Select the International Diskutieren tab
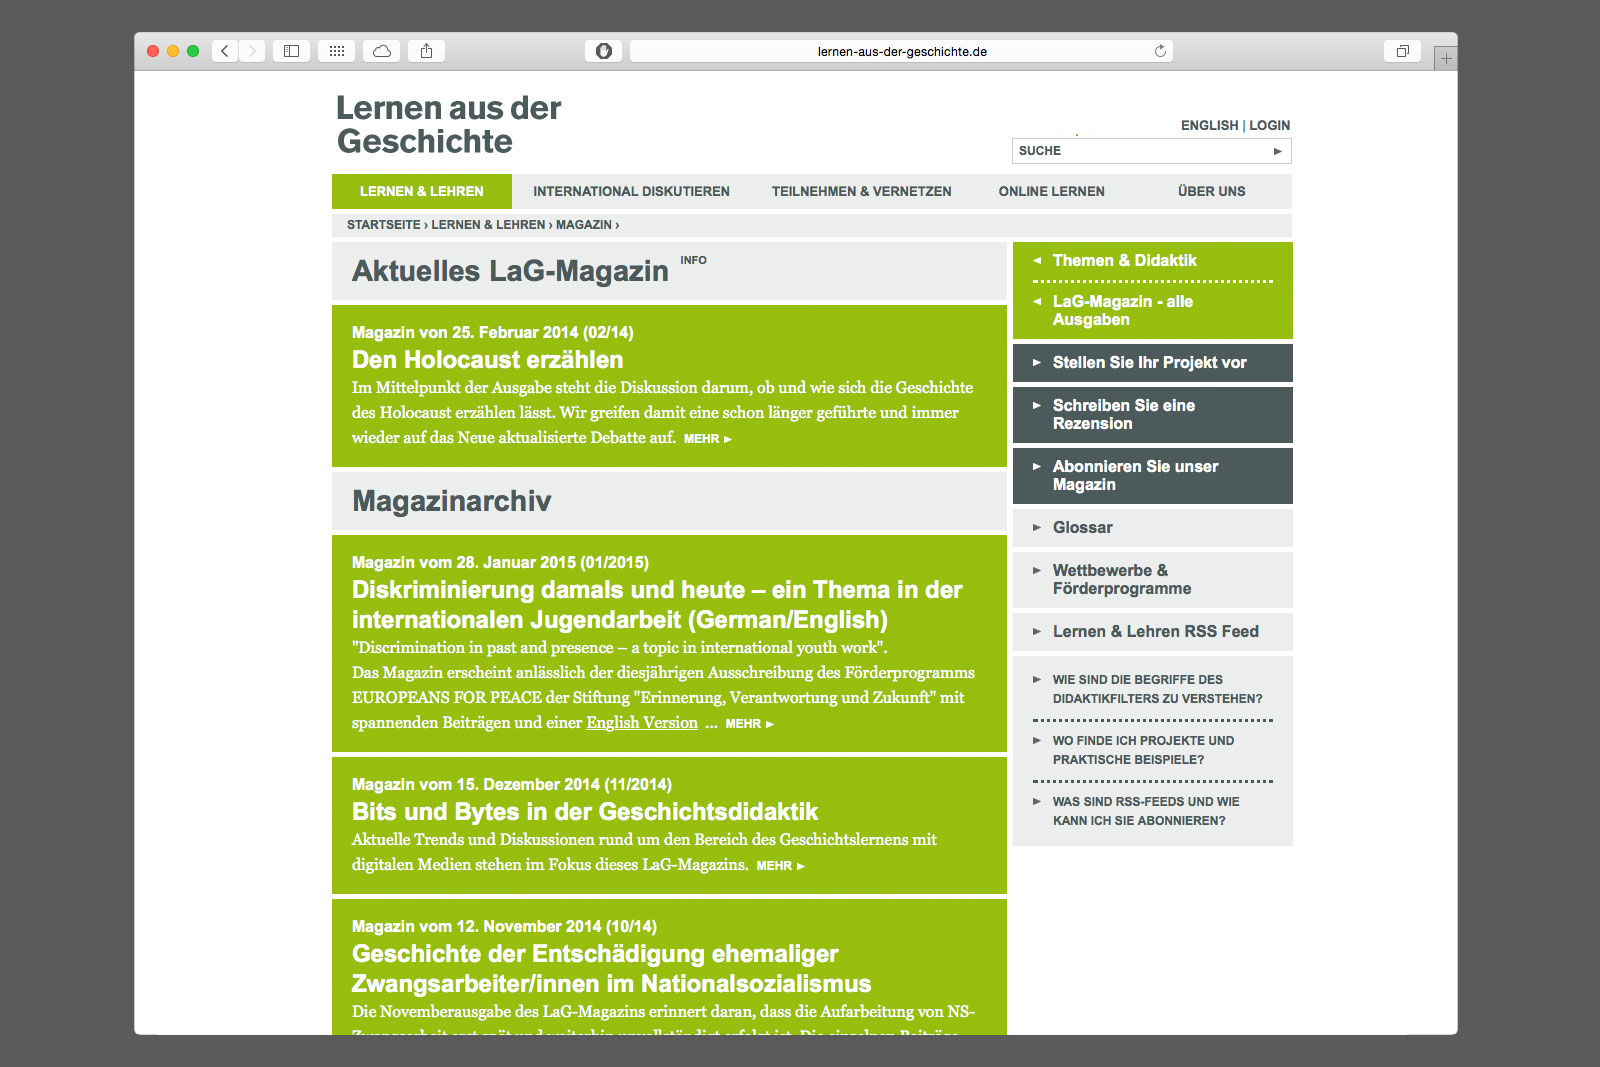Viewport: 1600px width, 1067px height. pos(631,192)
